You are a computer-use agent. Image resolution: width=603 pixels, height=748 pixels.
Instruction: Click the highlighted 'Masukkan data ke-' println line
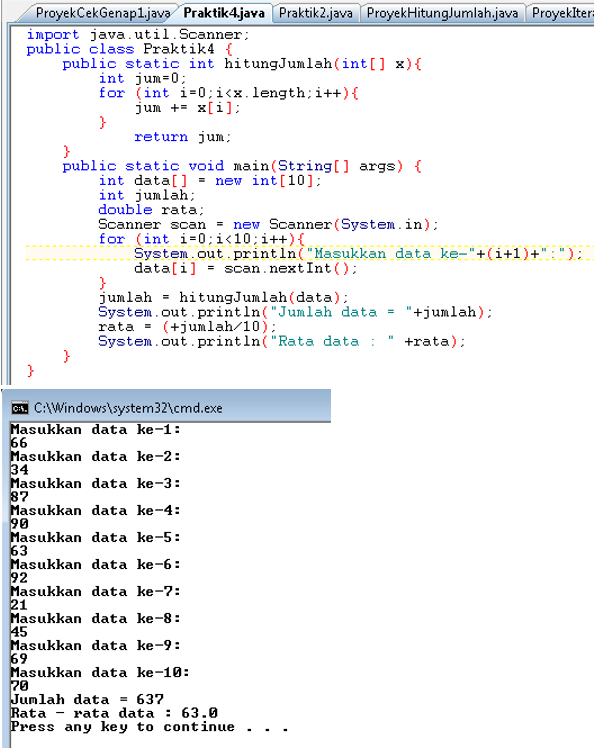(358, 254)
